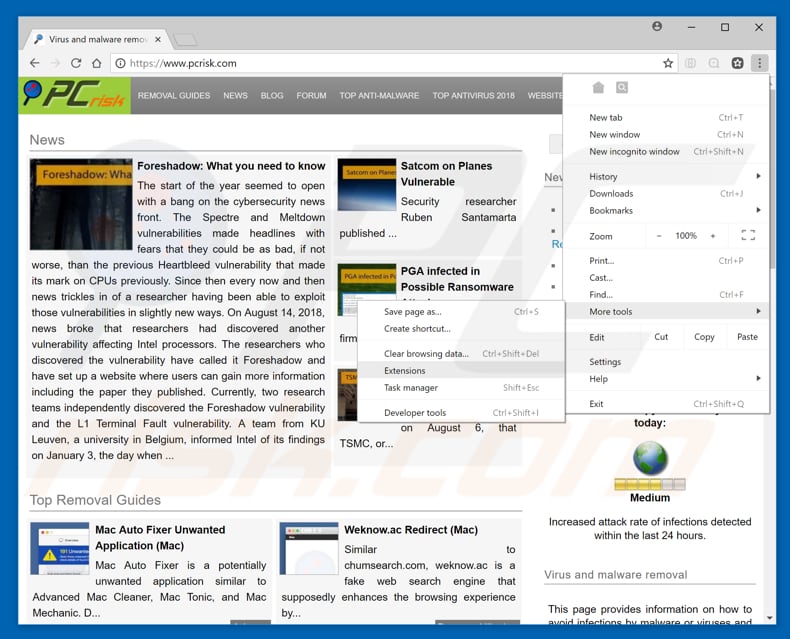Expand the History submenu
The image size is (790, 639).
(667, 176)
